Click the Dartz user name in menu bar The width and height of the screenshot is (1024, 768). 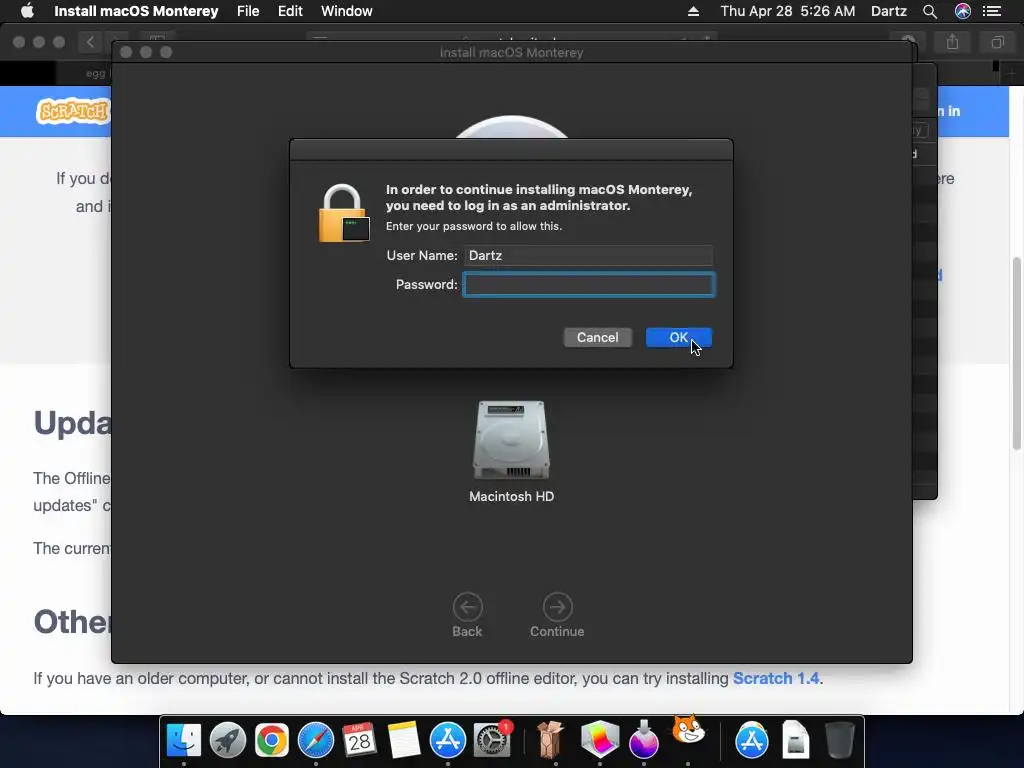pos(889,11)
